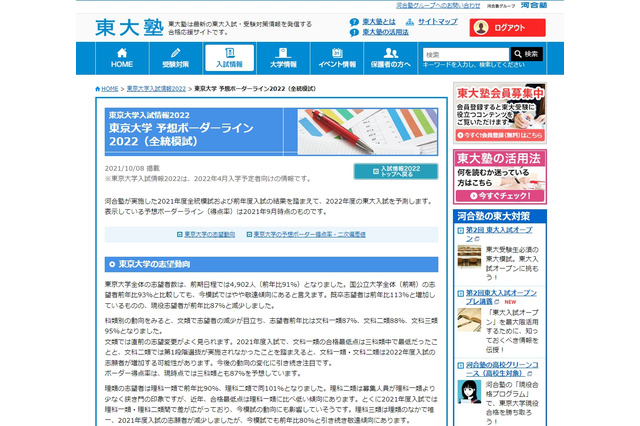
Task: Click arrow icon beside 河合塾の高校グリーンコース
Action: [461, 366]
